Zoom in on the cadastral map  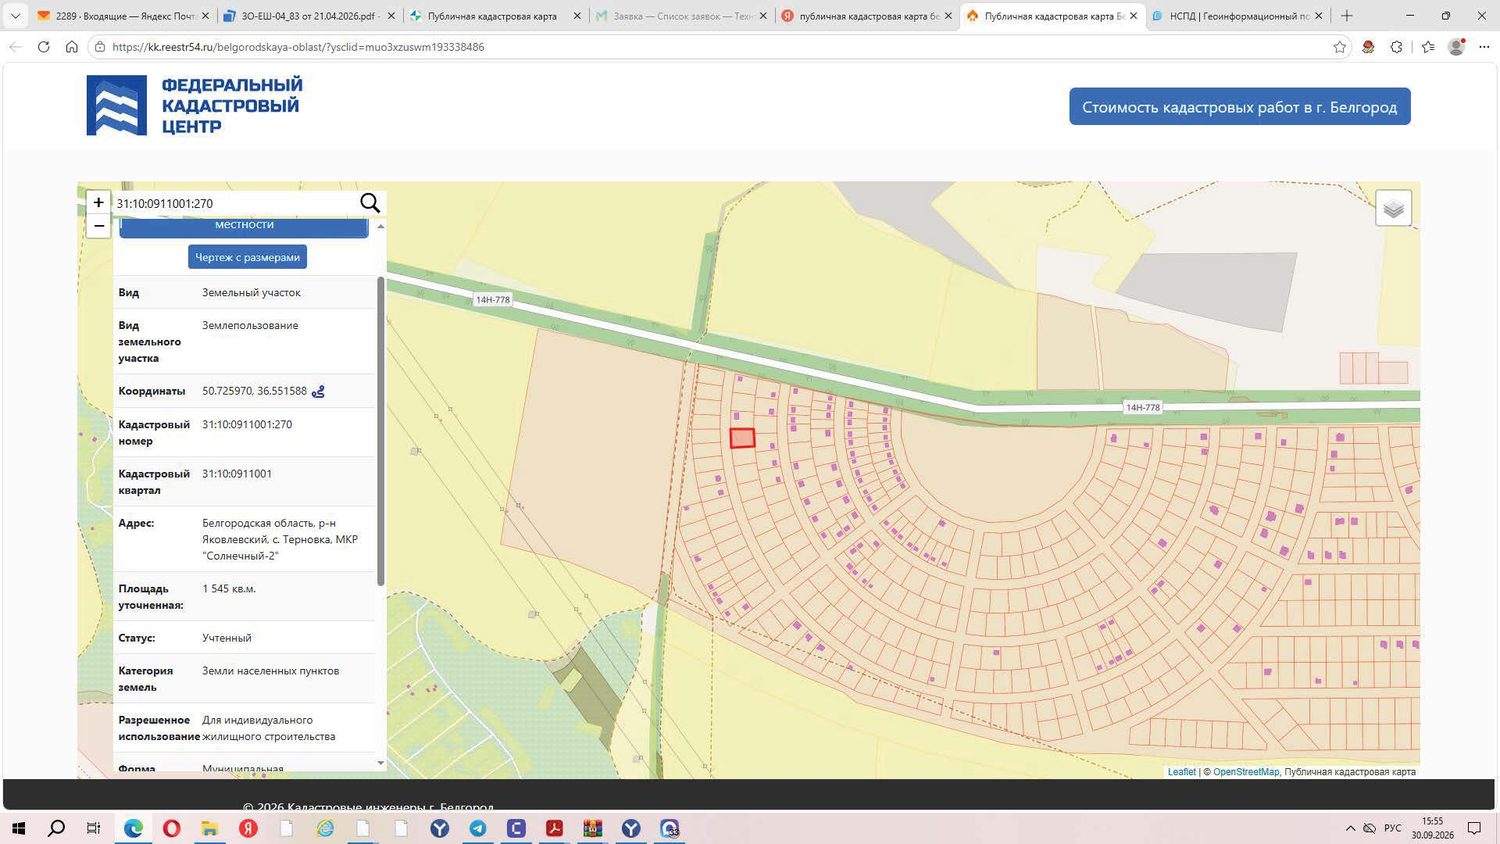pyautogui.click(x=98, y=202)
